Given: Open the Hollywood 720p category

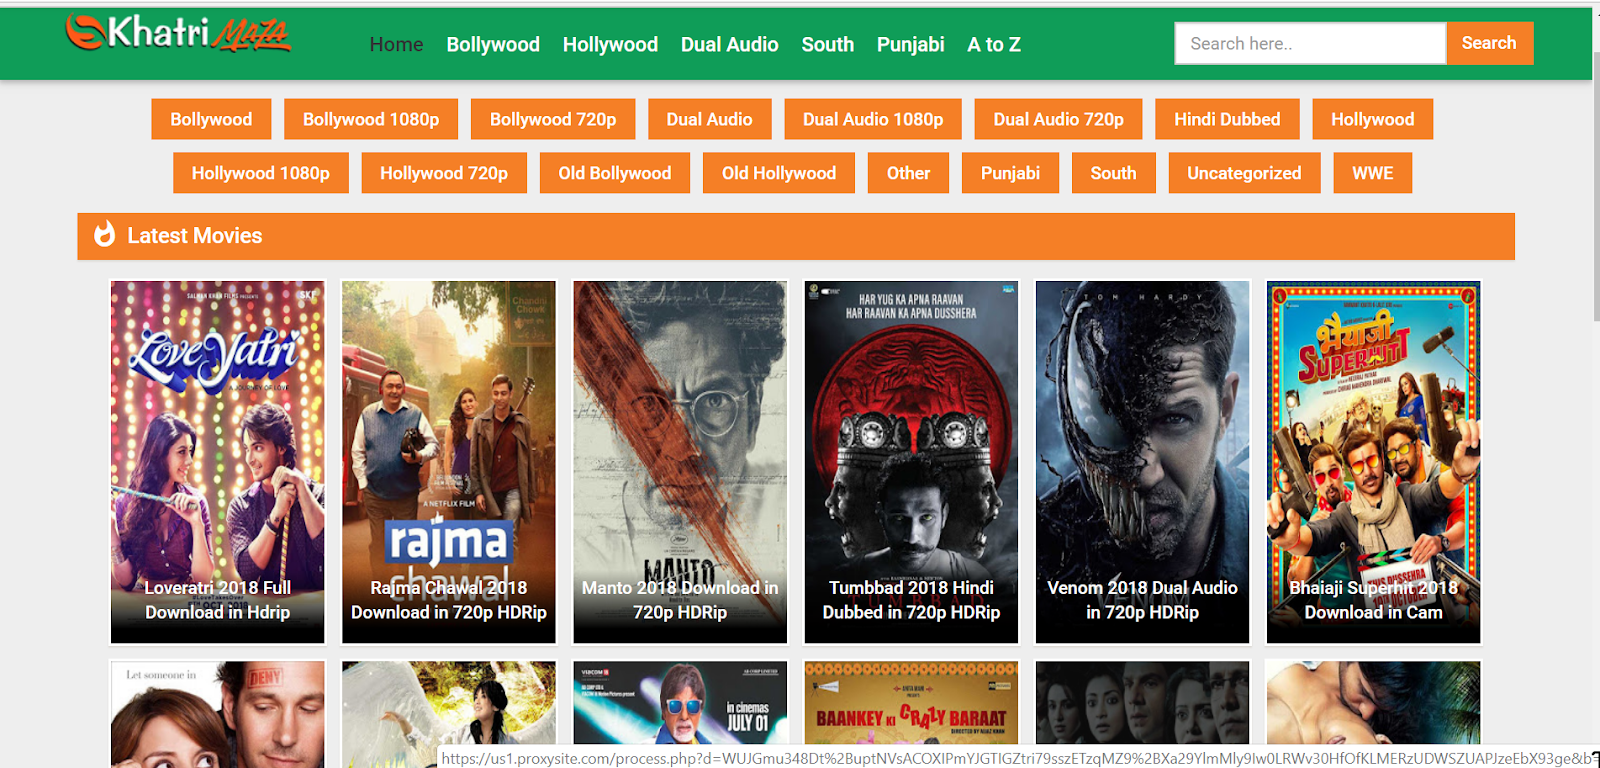Looking at the screenshot, I should coord(444,173).
